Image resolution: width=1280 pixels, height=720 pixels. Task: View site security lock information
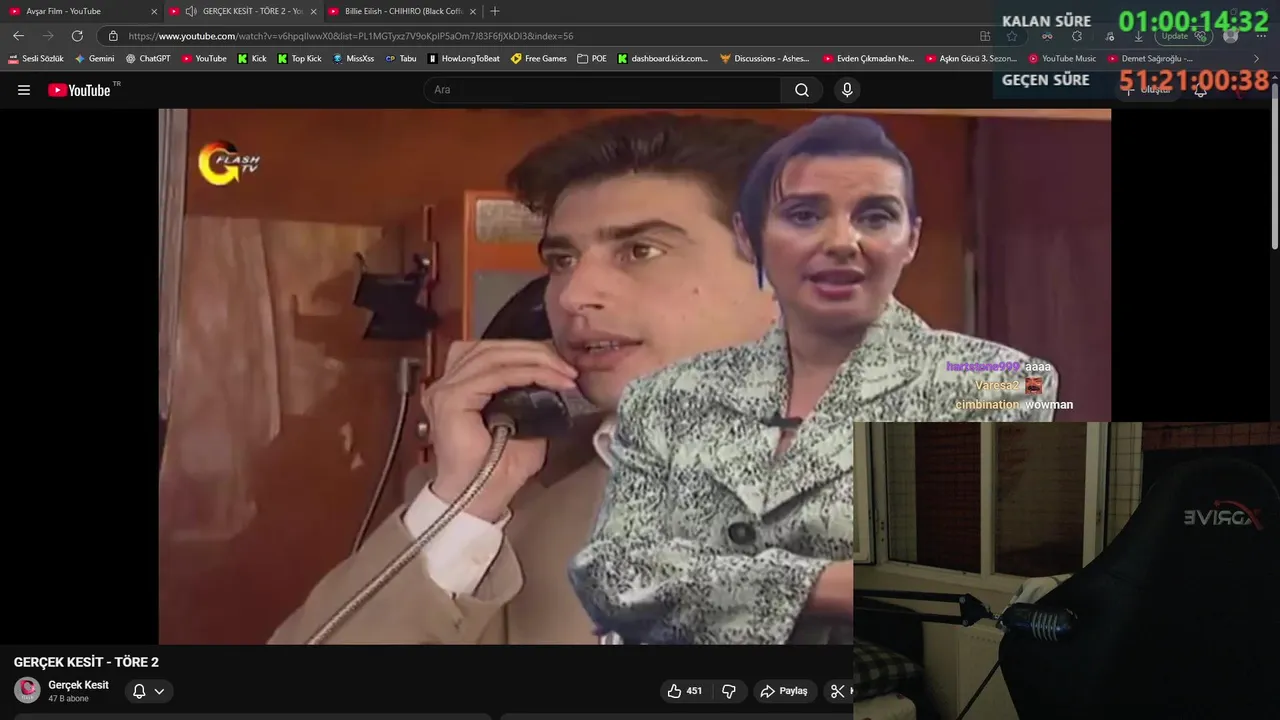(113, 36)
